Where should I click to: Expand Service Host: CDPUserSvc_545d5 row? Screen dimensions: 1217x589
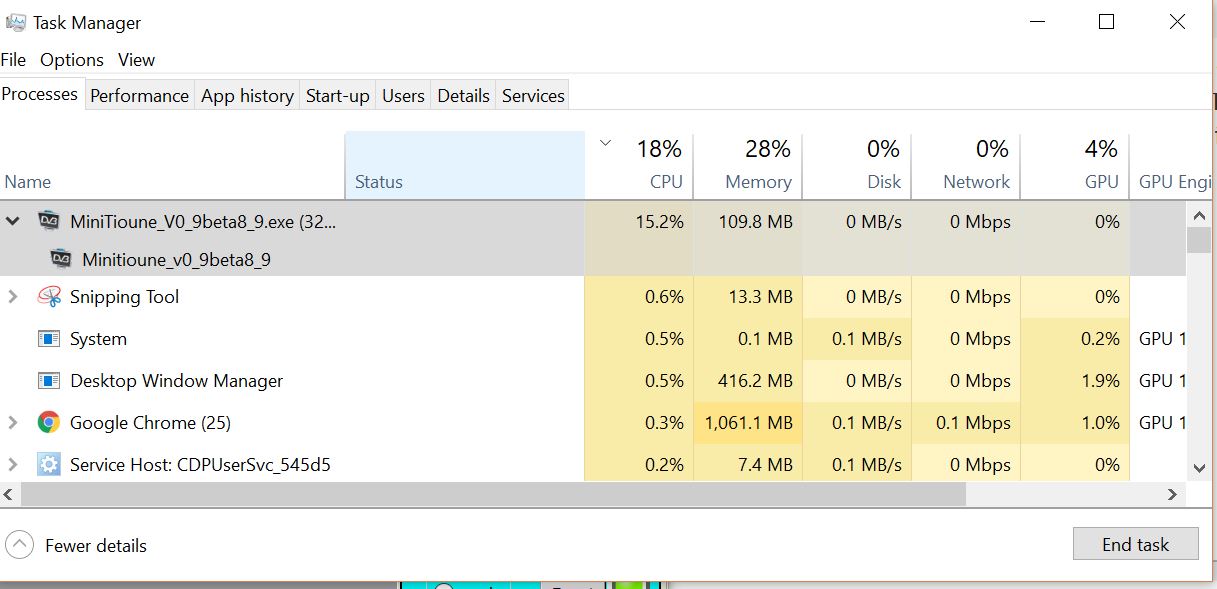point(13,464)
